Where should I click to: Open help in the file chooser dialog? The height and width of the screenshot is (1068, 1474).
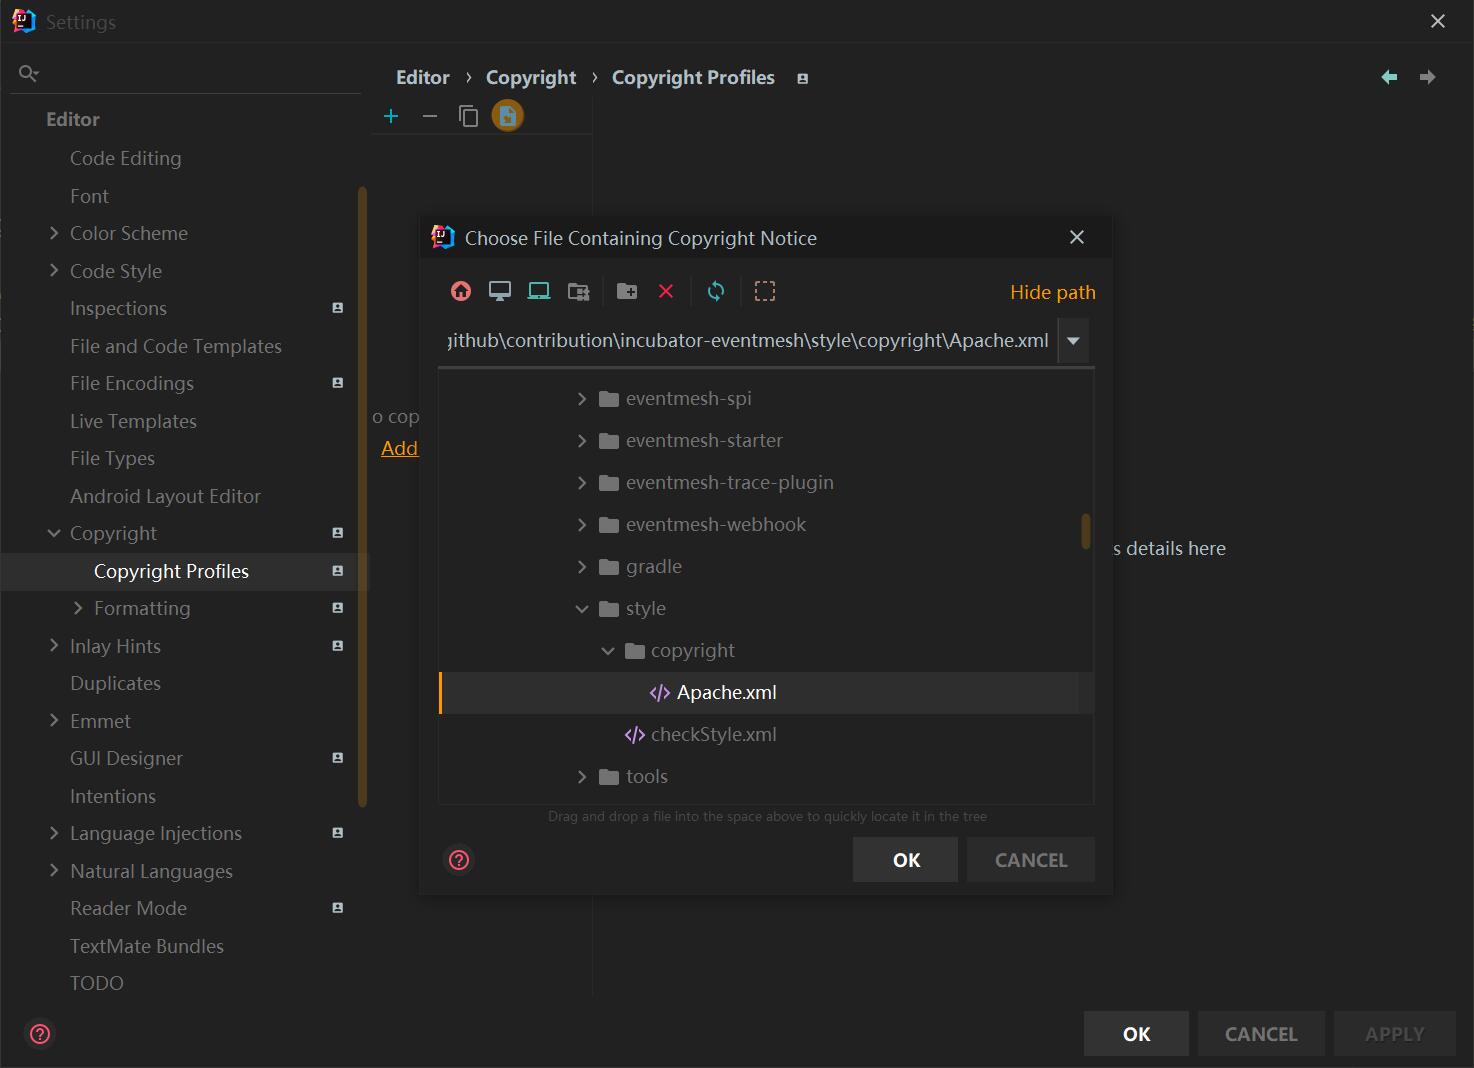pyautogui.click(x=459, y=860)
